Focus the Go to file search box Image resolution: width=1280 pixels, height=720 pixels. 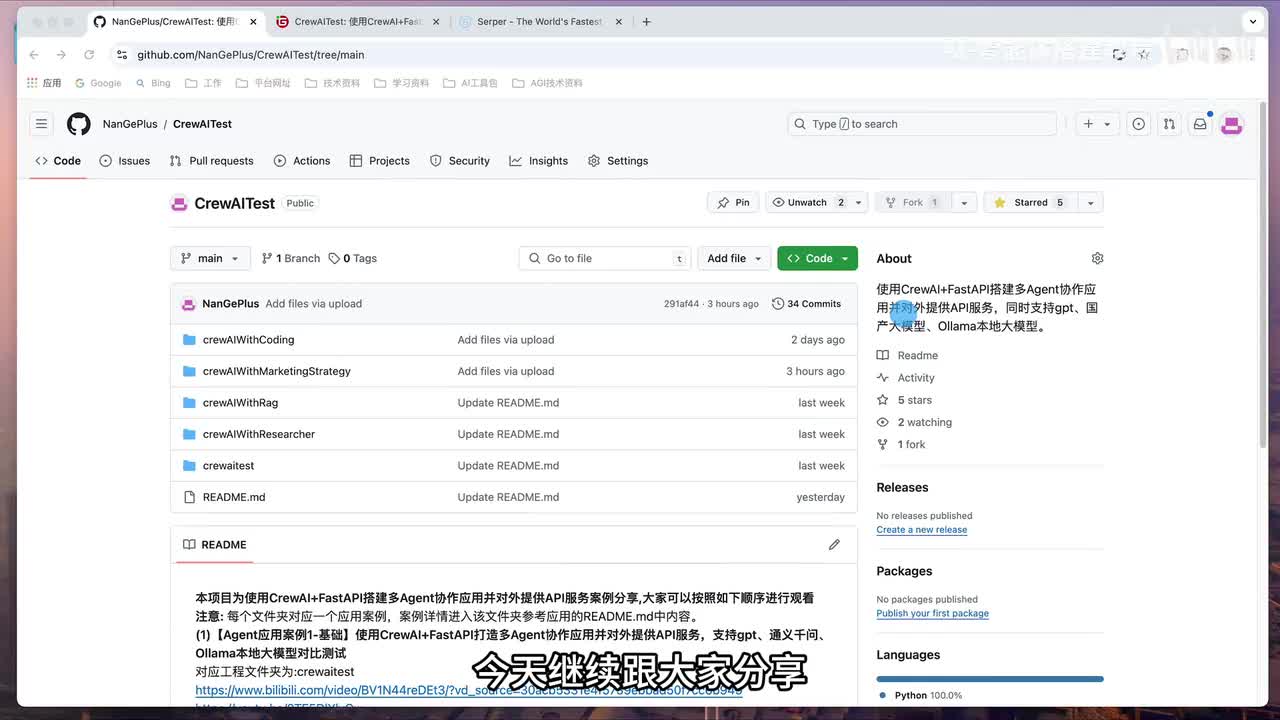coord(606,258)
